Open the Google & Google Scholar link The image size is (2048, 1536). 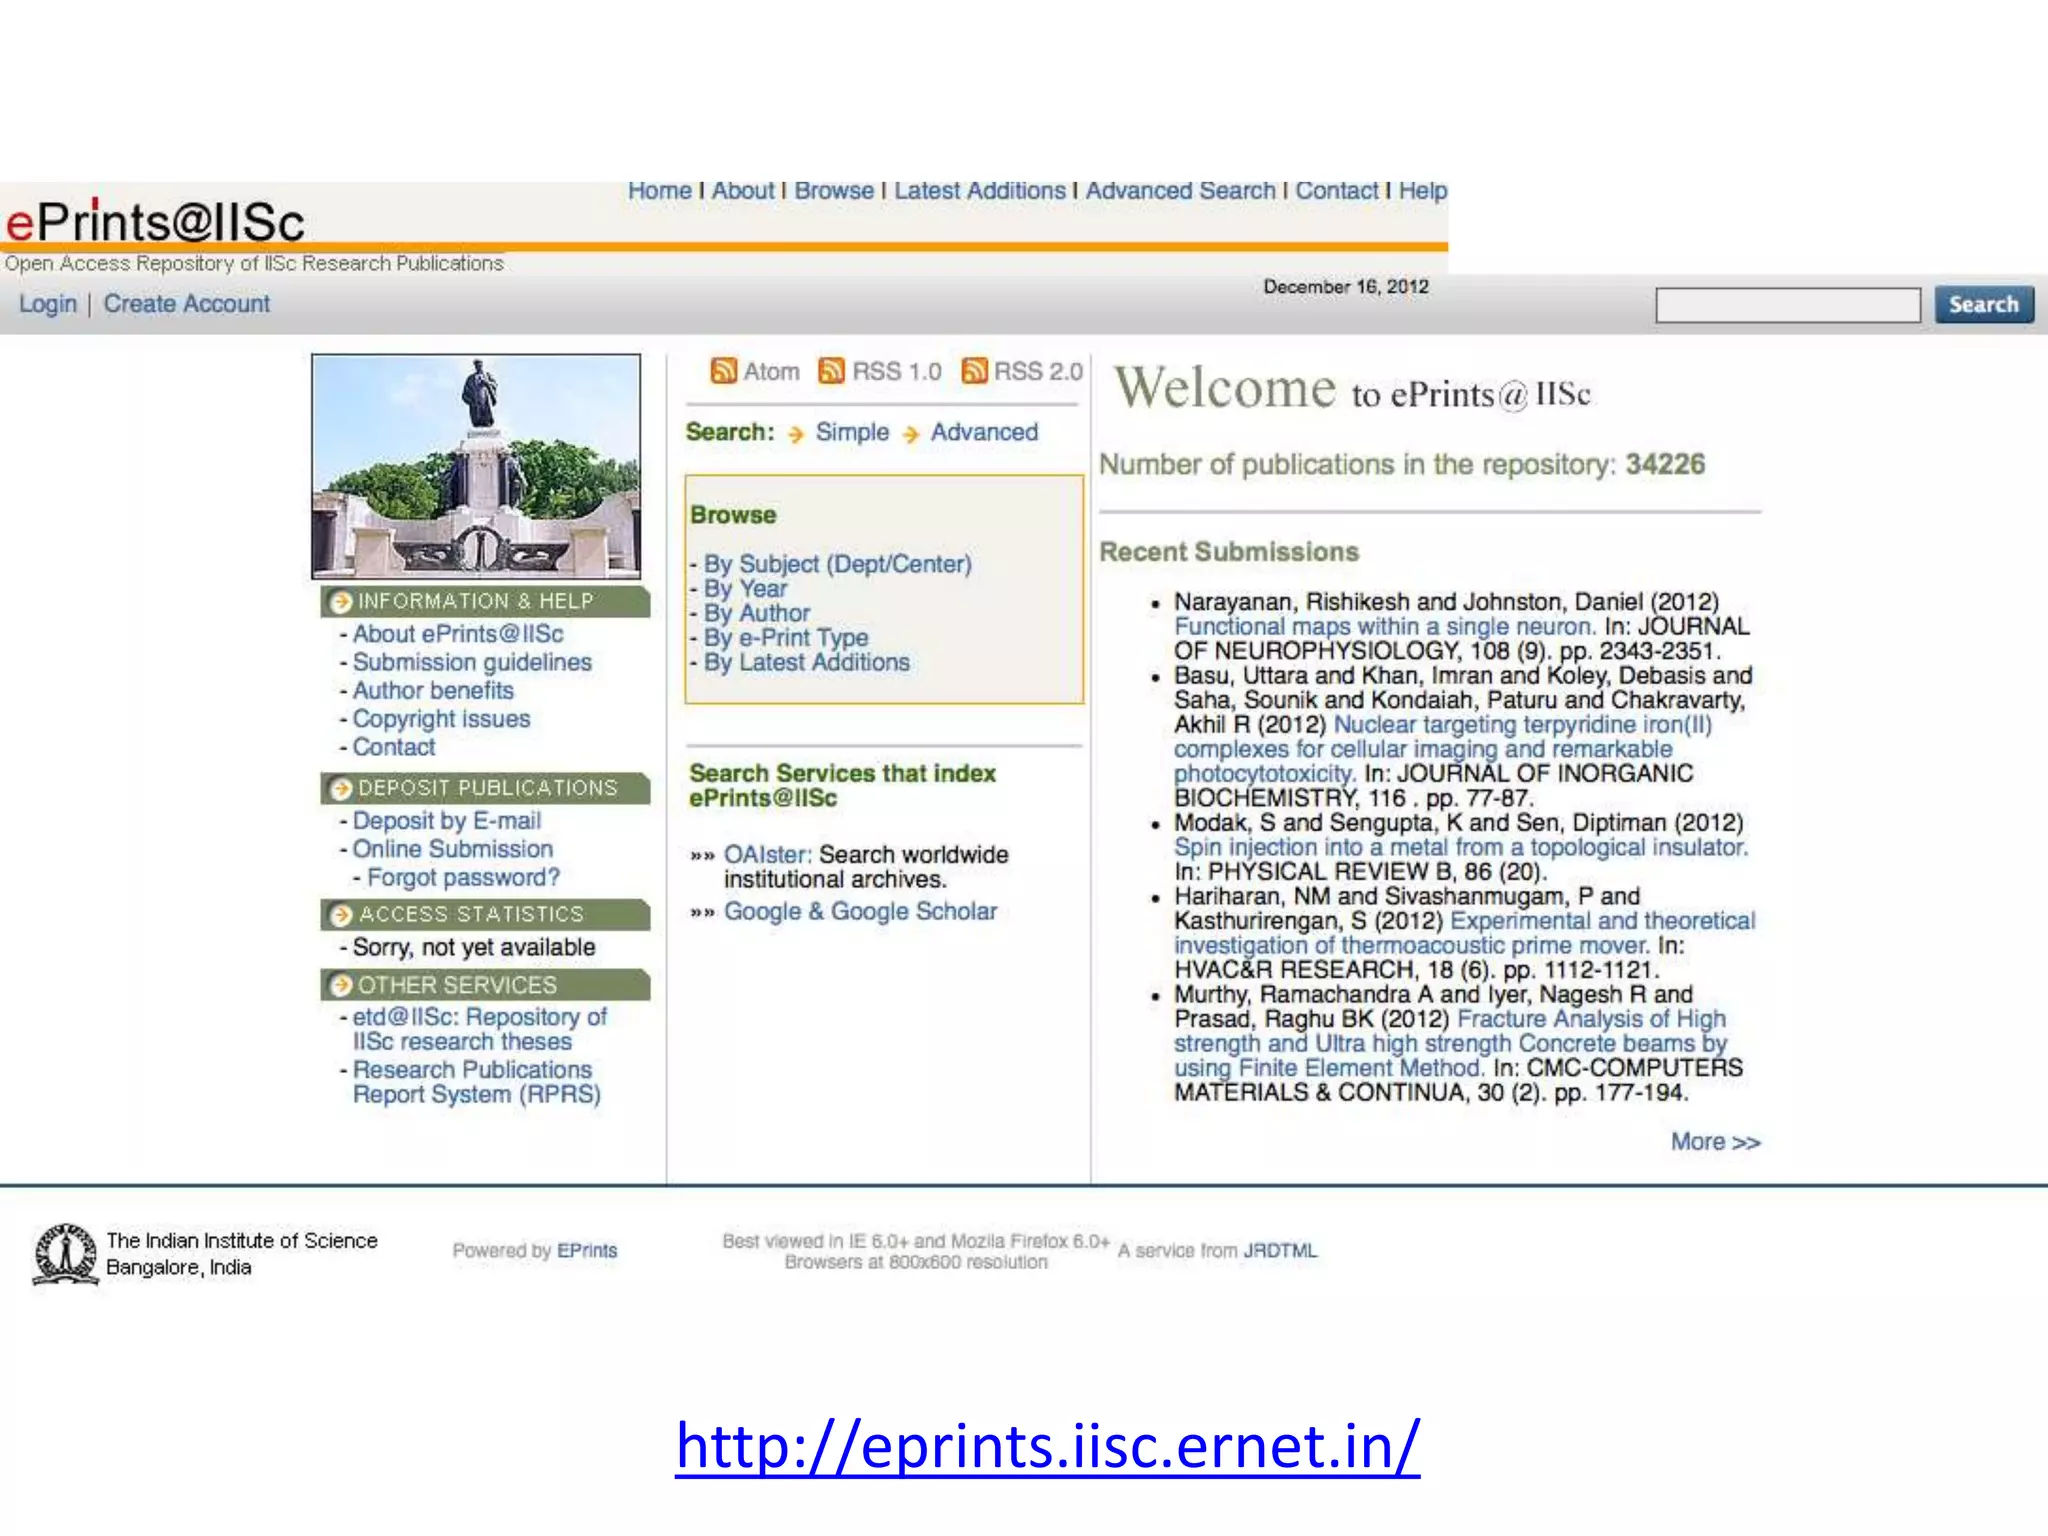pos(860,912)
